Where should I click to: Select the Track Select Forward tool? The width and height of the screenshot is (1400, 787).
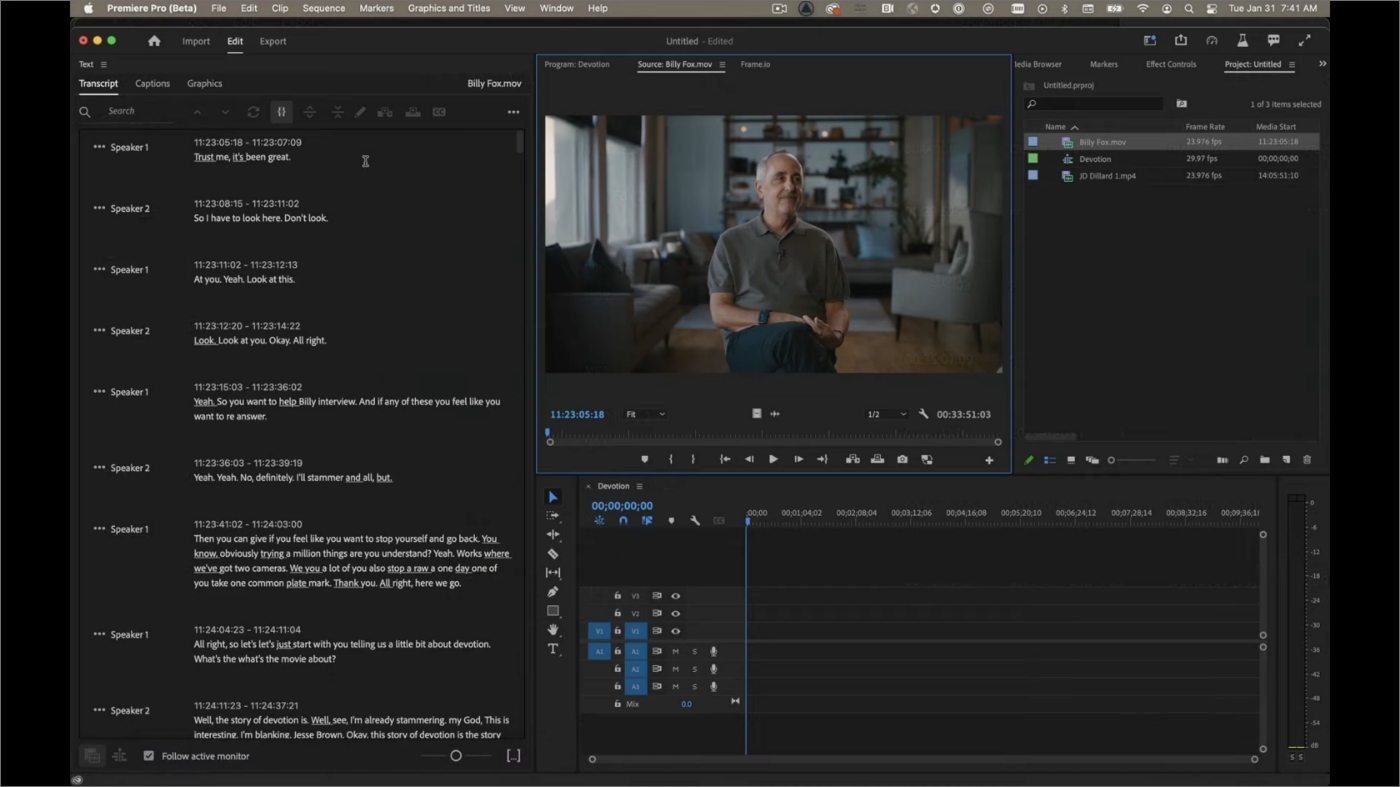pyautogui.click(x=553, y=516)
